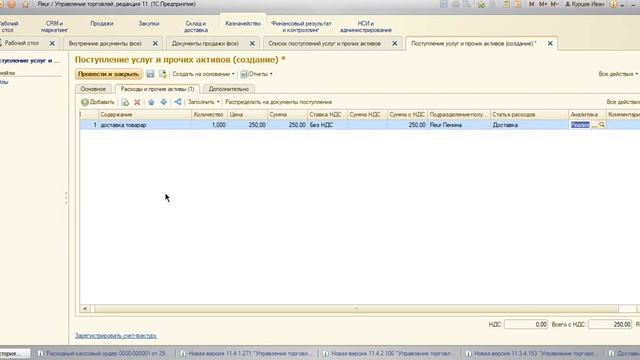Click the Статья расходов column header
The image size is (640, 360).
point(529,115)
